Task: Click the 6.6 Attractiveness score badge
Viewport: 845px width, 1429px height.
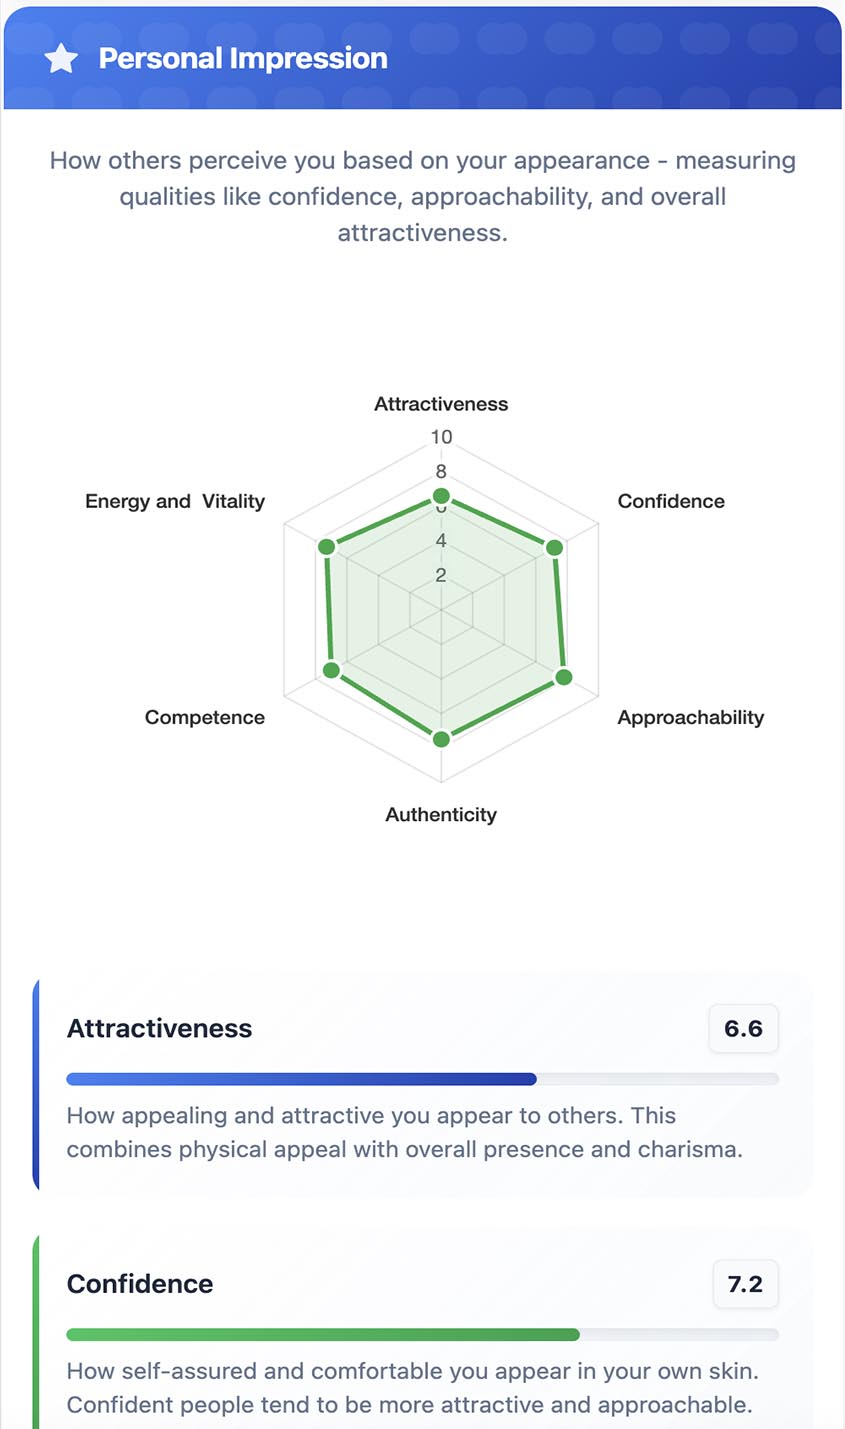Action: click(743, 1029)
